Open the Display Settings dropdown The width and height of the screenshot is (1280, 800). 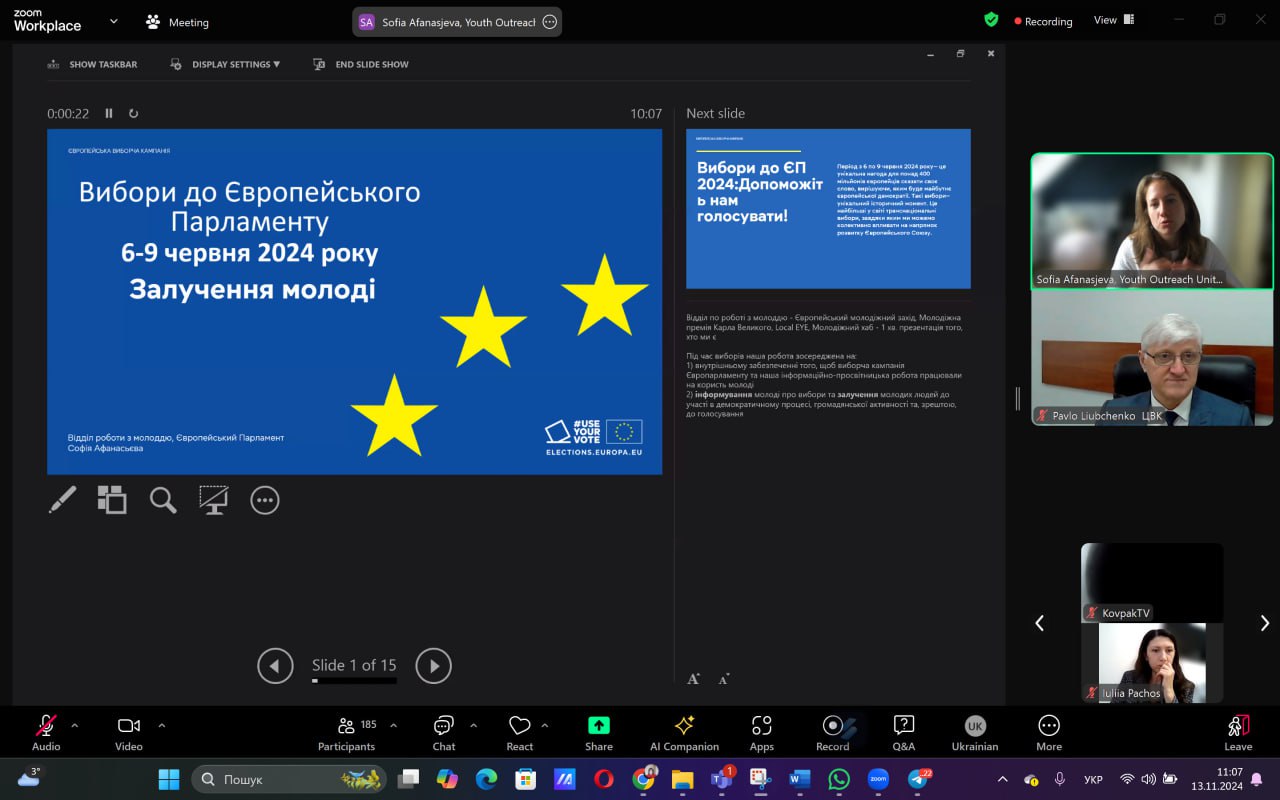click(236, 64)
